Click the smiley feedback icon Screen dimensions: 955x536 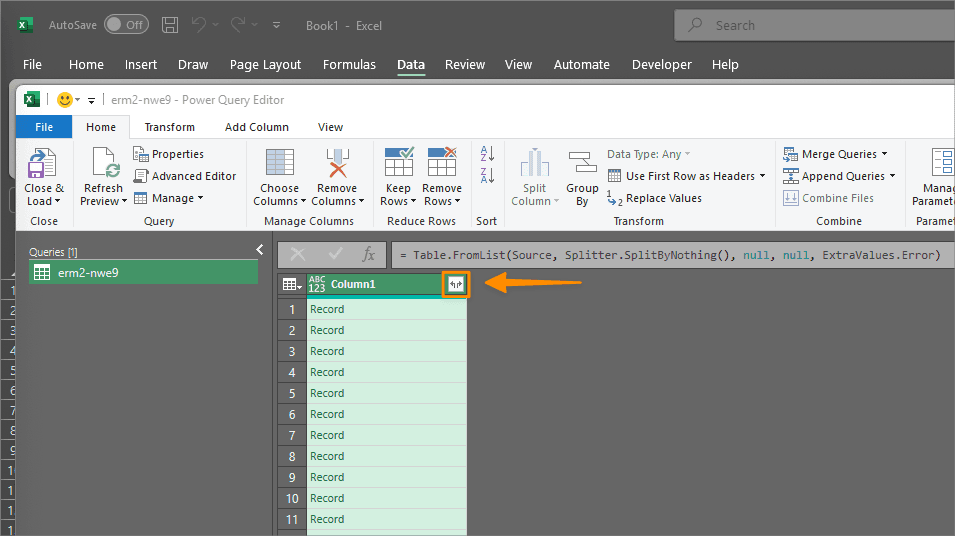(65, 100)
